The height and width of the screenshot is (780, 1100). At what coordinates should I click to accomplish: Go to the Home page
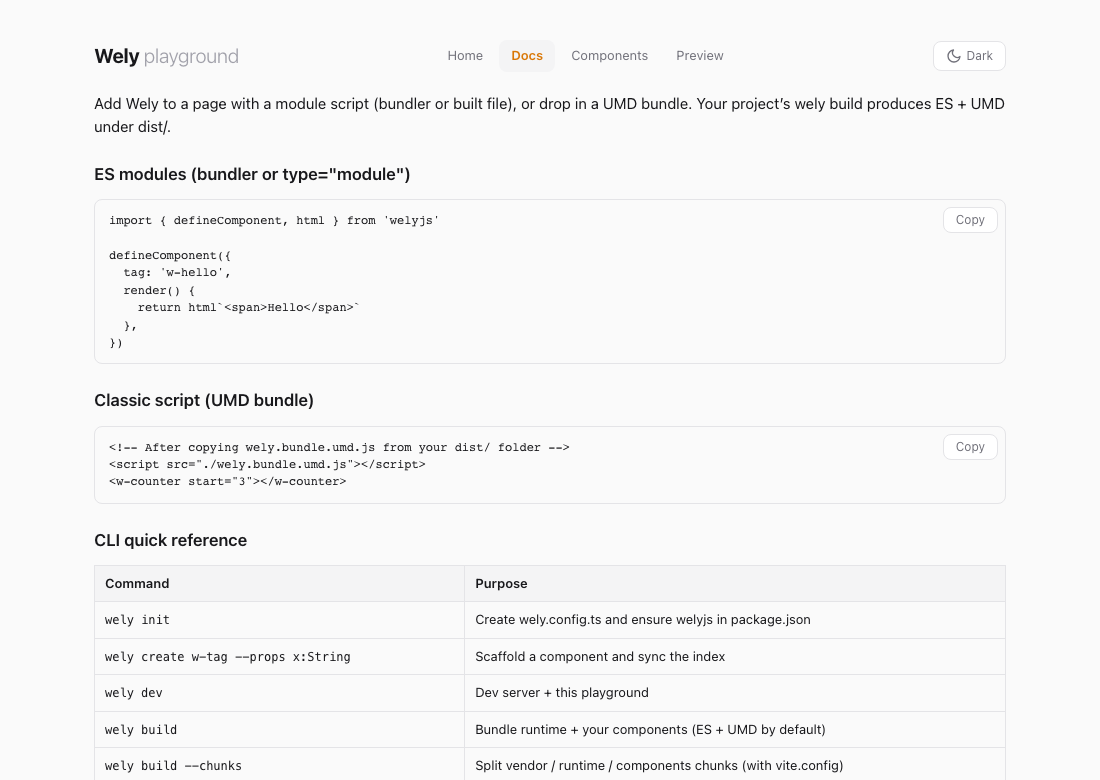465,55
